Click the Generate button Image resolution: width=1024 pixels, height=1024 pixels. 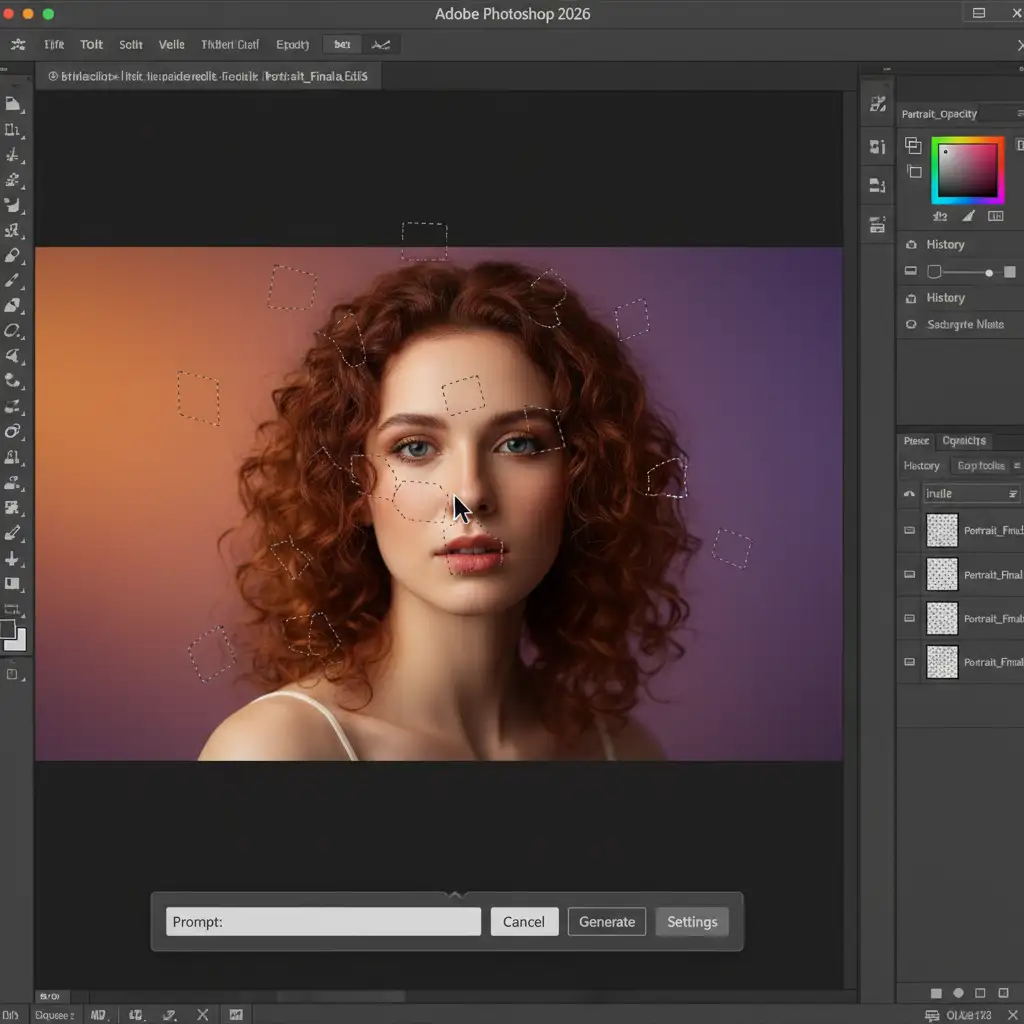coord(607,922)
